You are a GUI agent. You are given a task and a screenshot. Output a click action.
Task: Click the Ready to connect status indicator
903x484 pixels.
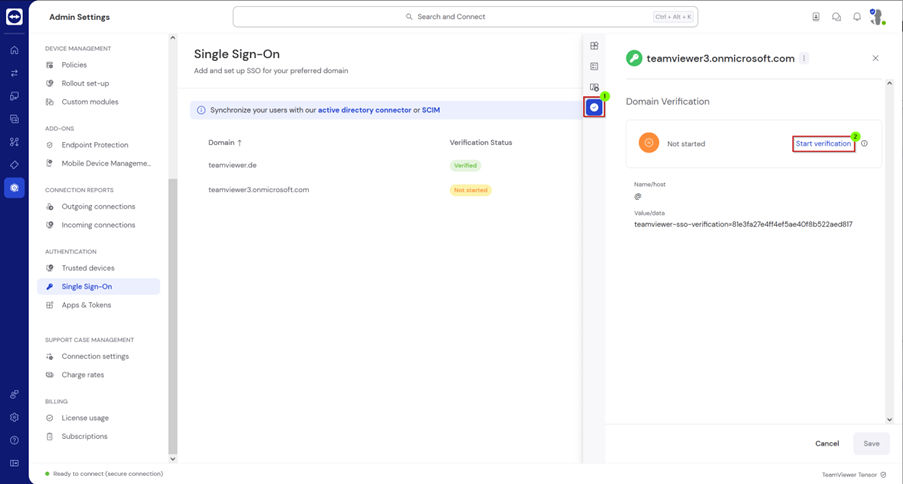[104, 474]
